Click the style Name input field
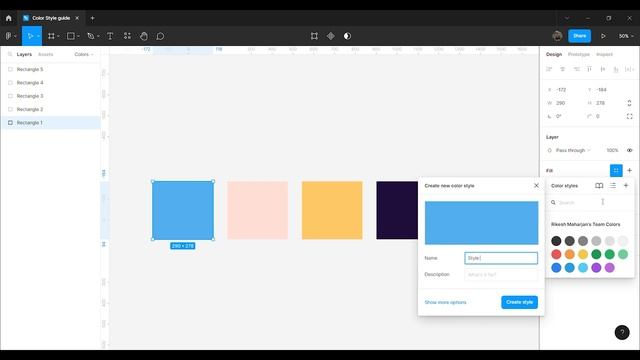640x360 pixels. (501, 258)
